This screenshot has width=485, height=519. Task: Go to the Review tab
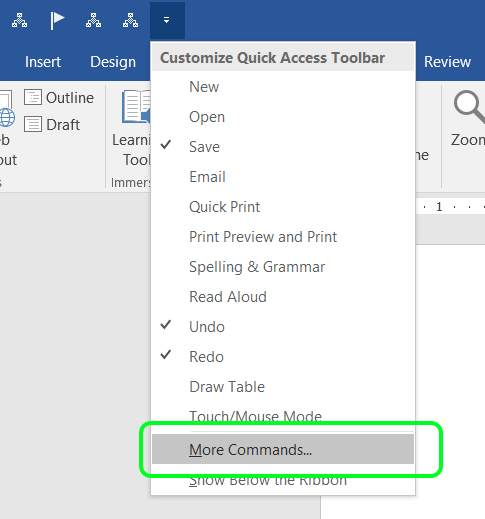(x=447, y=62)
